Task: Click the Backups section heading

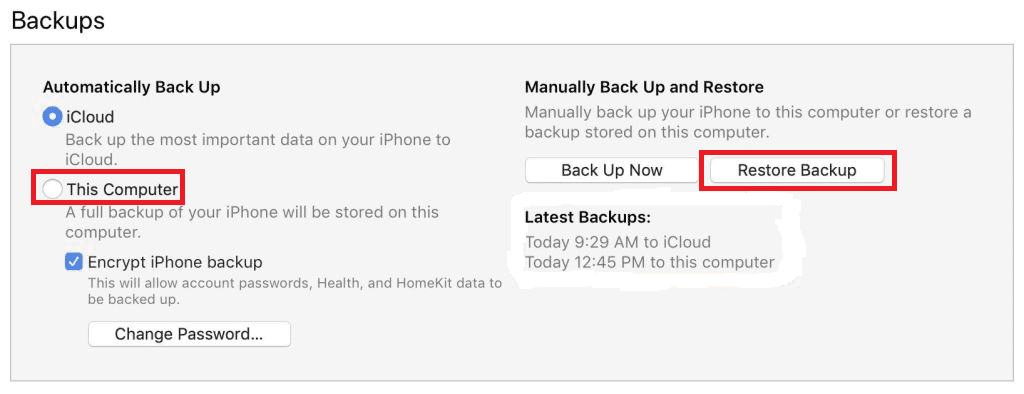Action: tap(58, 21)
